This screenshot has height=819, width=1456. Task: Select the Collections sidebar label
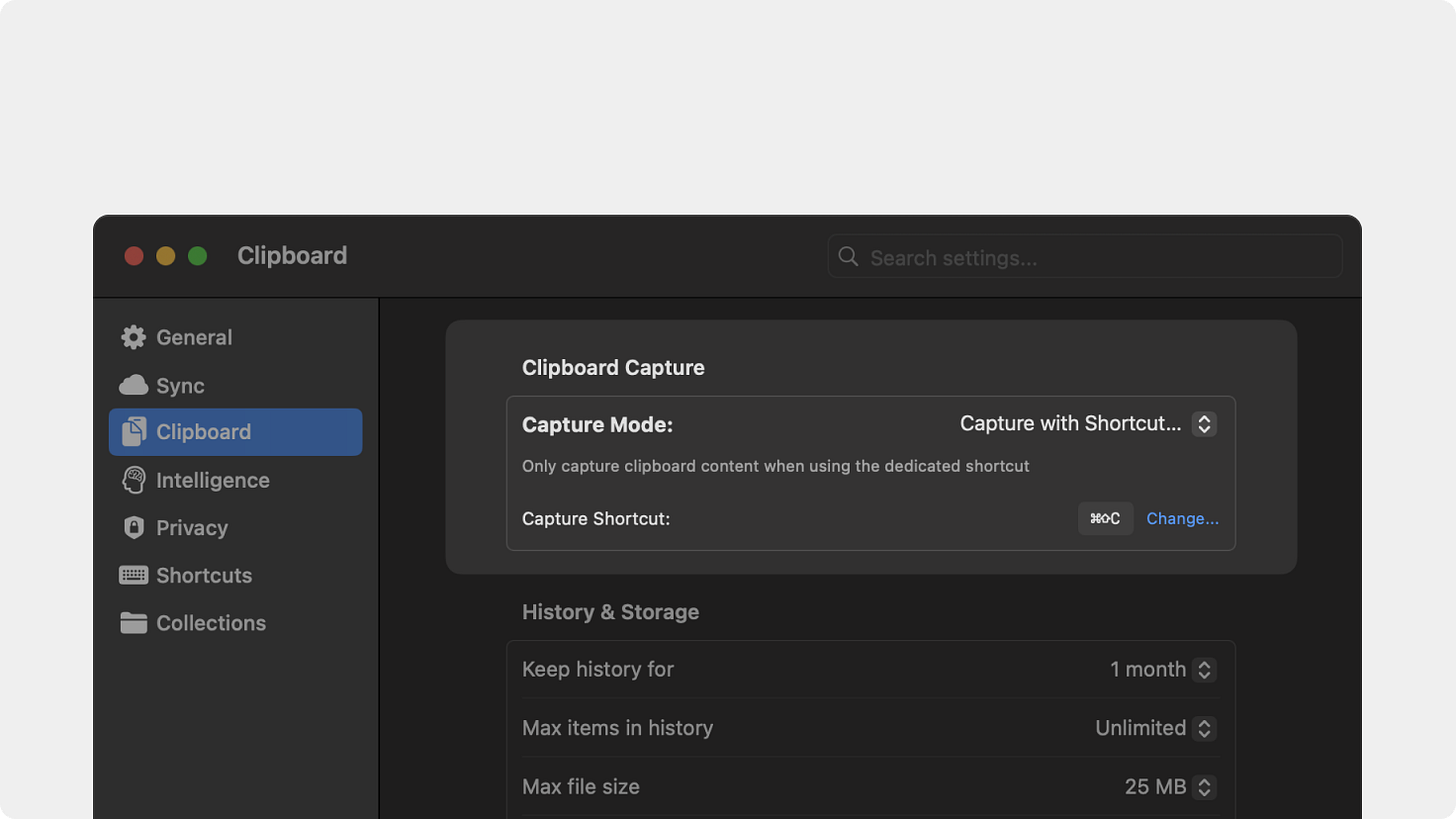coord(211,623)
